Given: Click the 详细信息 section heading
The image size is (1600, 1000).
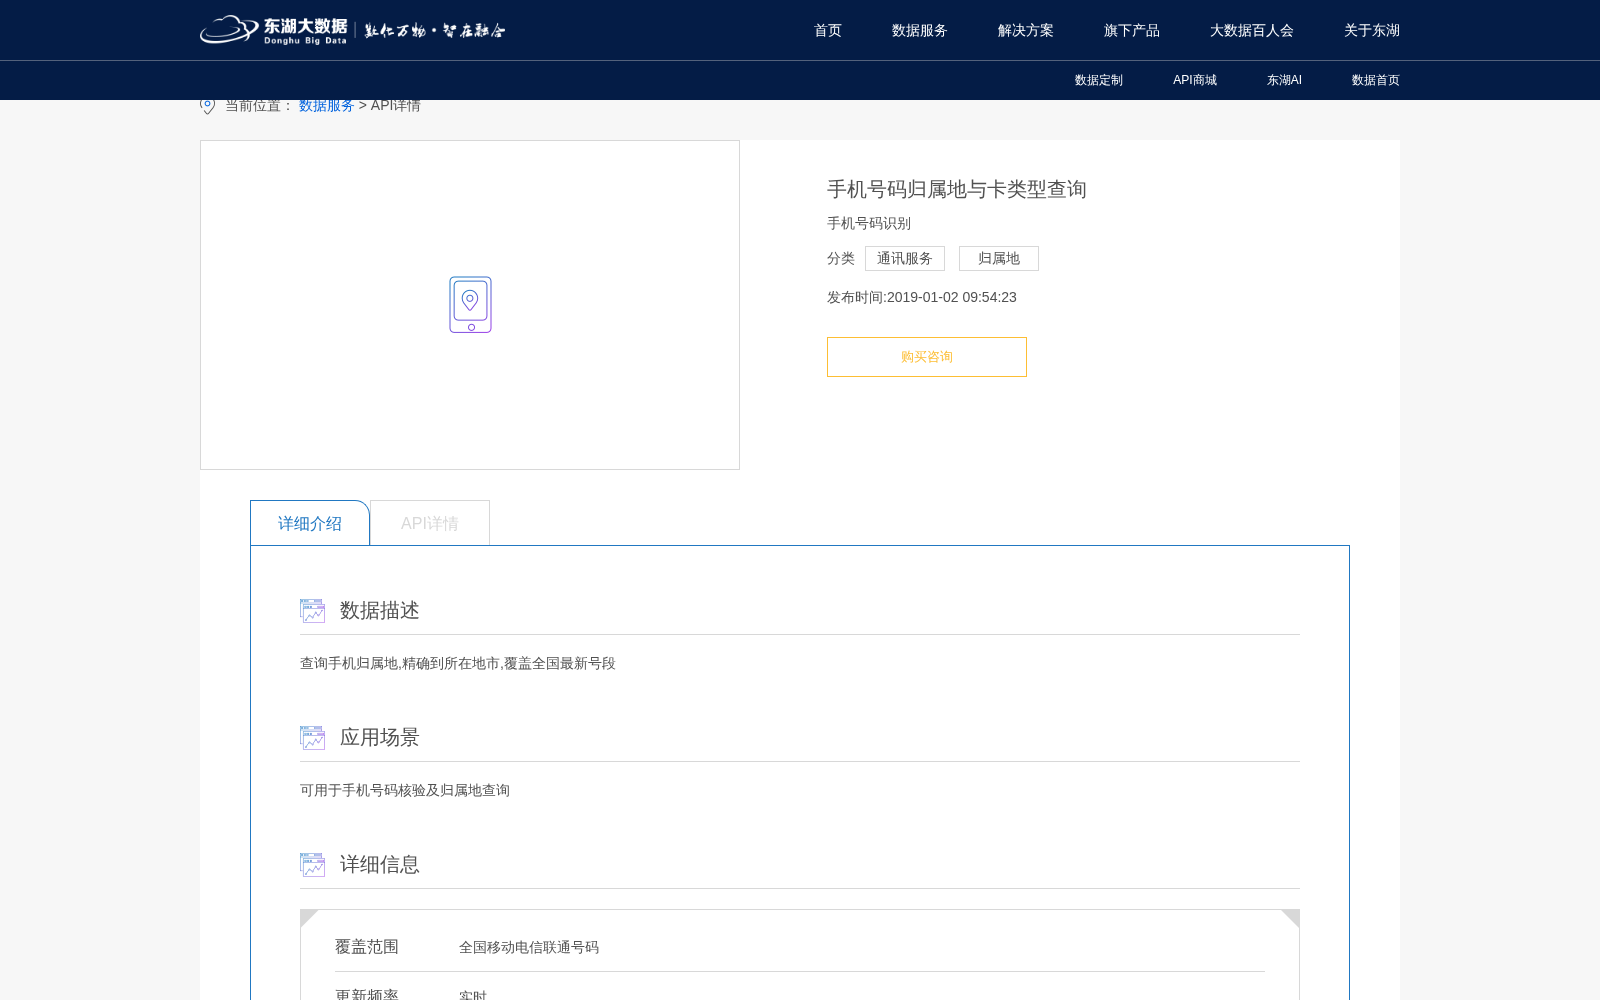Looking at the screenshot, I should tap(380, 864).
